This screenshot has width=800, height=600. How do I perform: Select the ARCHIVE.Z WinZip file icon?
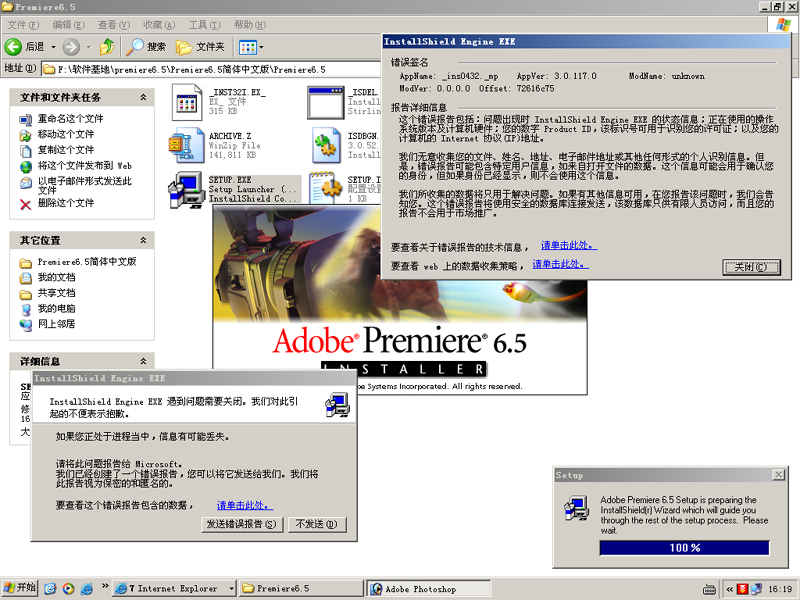click(x=186, y=145)
